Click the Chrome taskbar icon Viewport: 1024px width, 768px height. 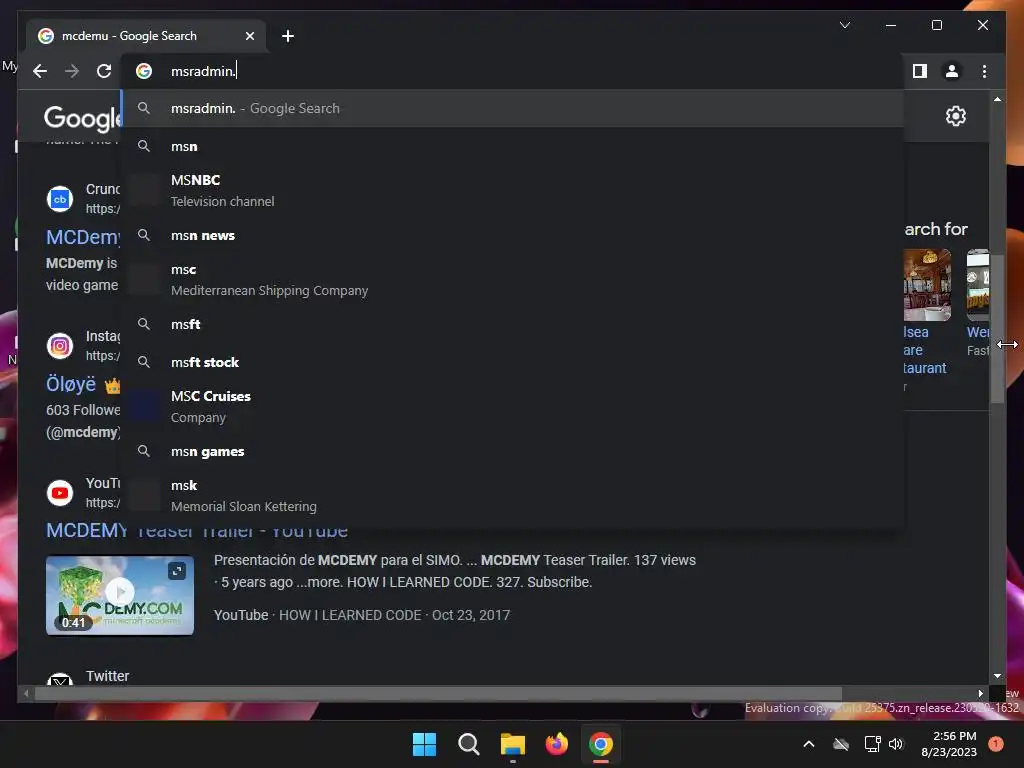[601, 744]
